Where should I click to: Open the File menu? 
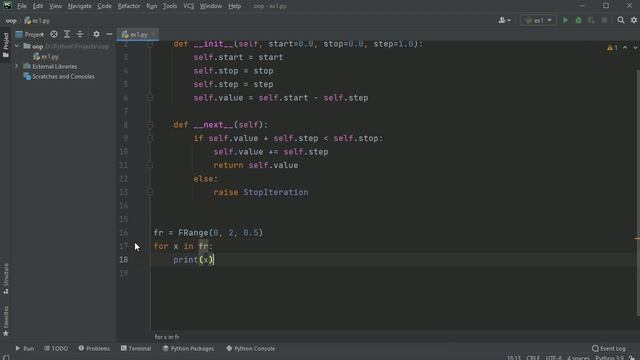click(x=22, y=6)
